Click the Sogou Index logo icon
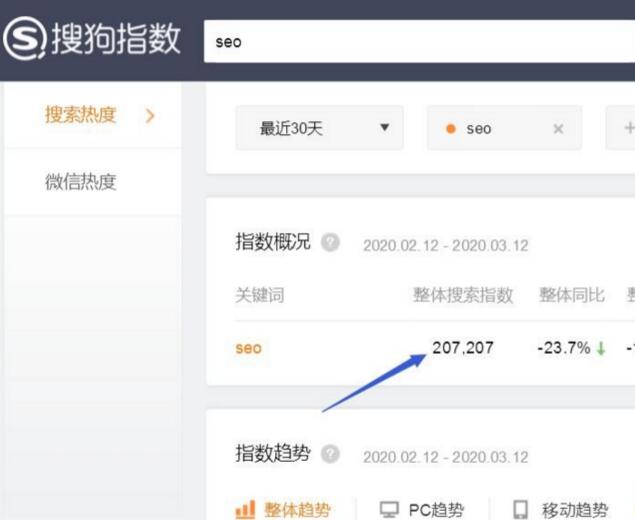635x520 pixels. pyautogui.click(x=25, y=38)
